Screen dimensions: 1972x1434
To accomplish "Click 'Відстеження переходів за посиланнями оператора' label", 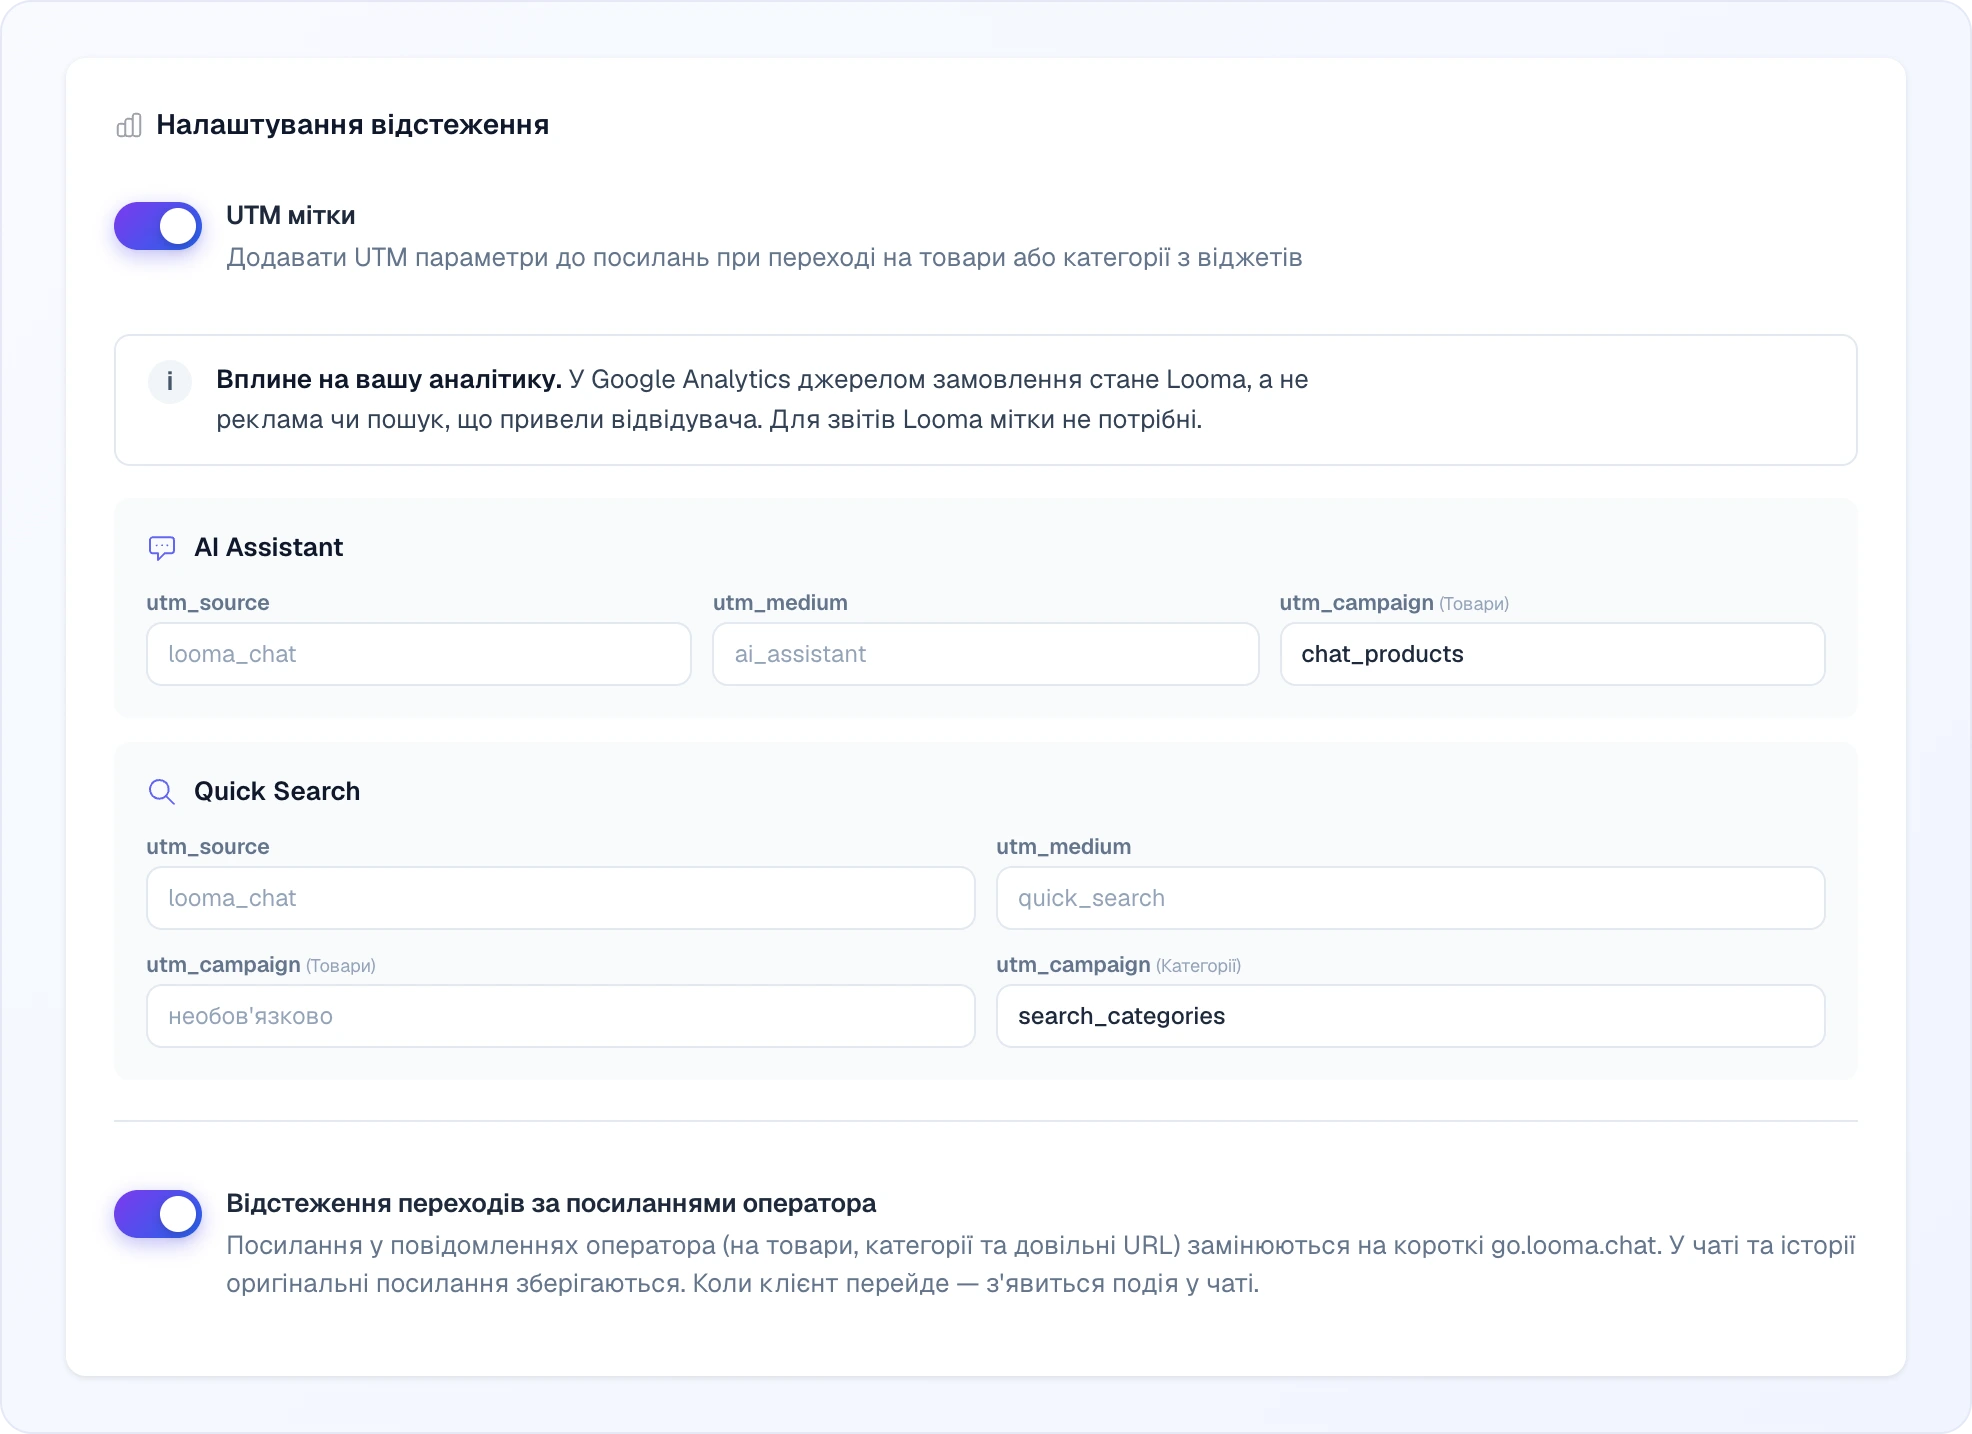I will 551,1203.
